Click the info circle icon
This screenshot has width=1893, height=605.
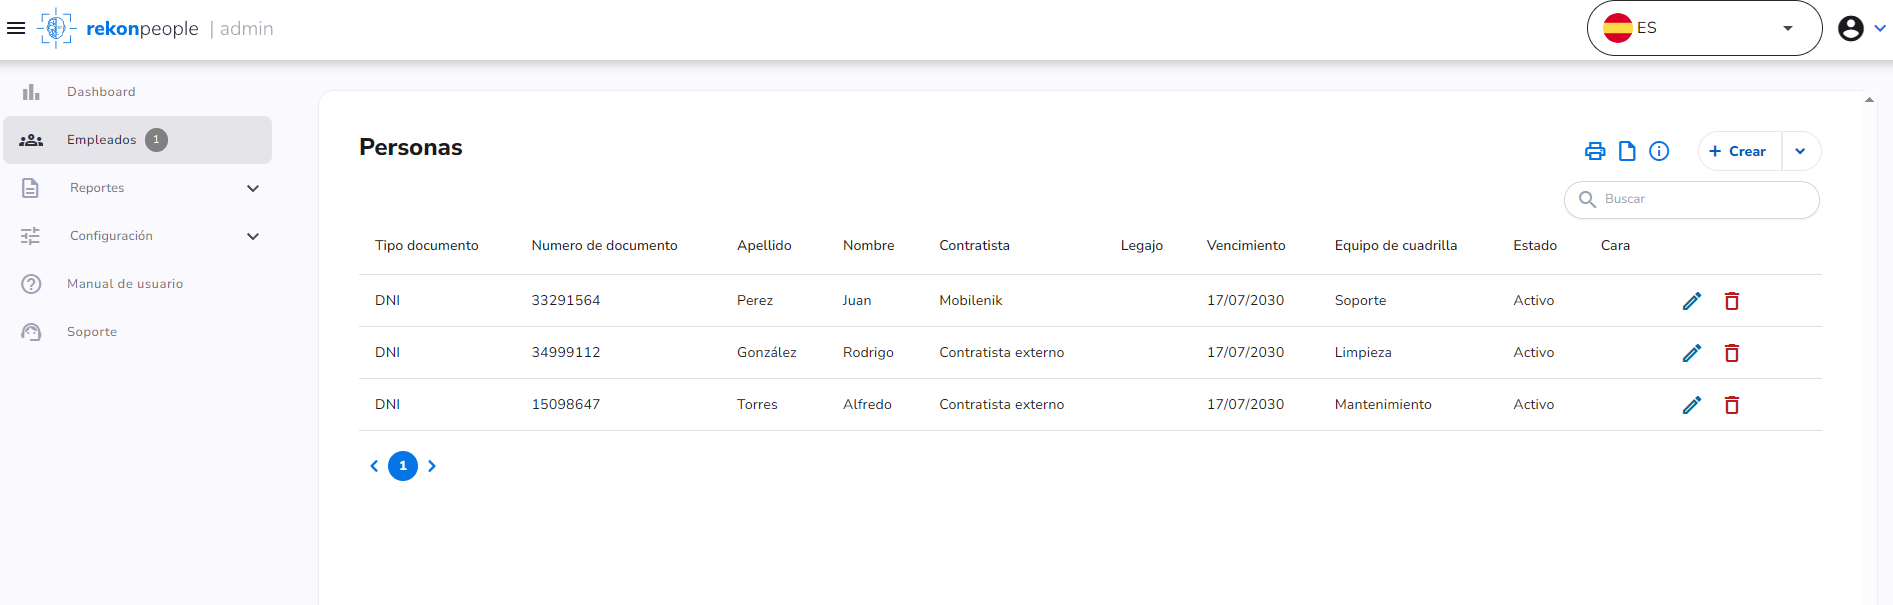1659,151
